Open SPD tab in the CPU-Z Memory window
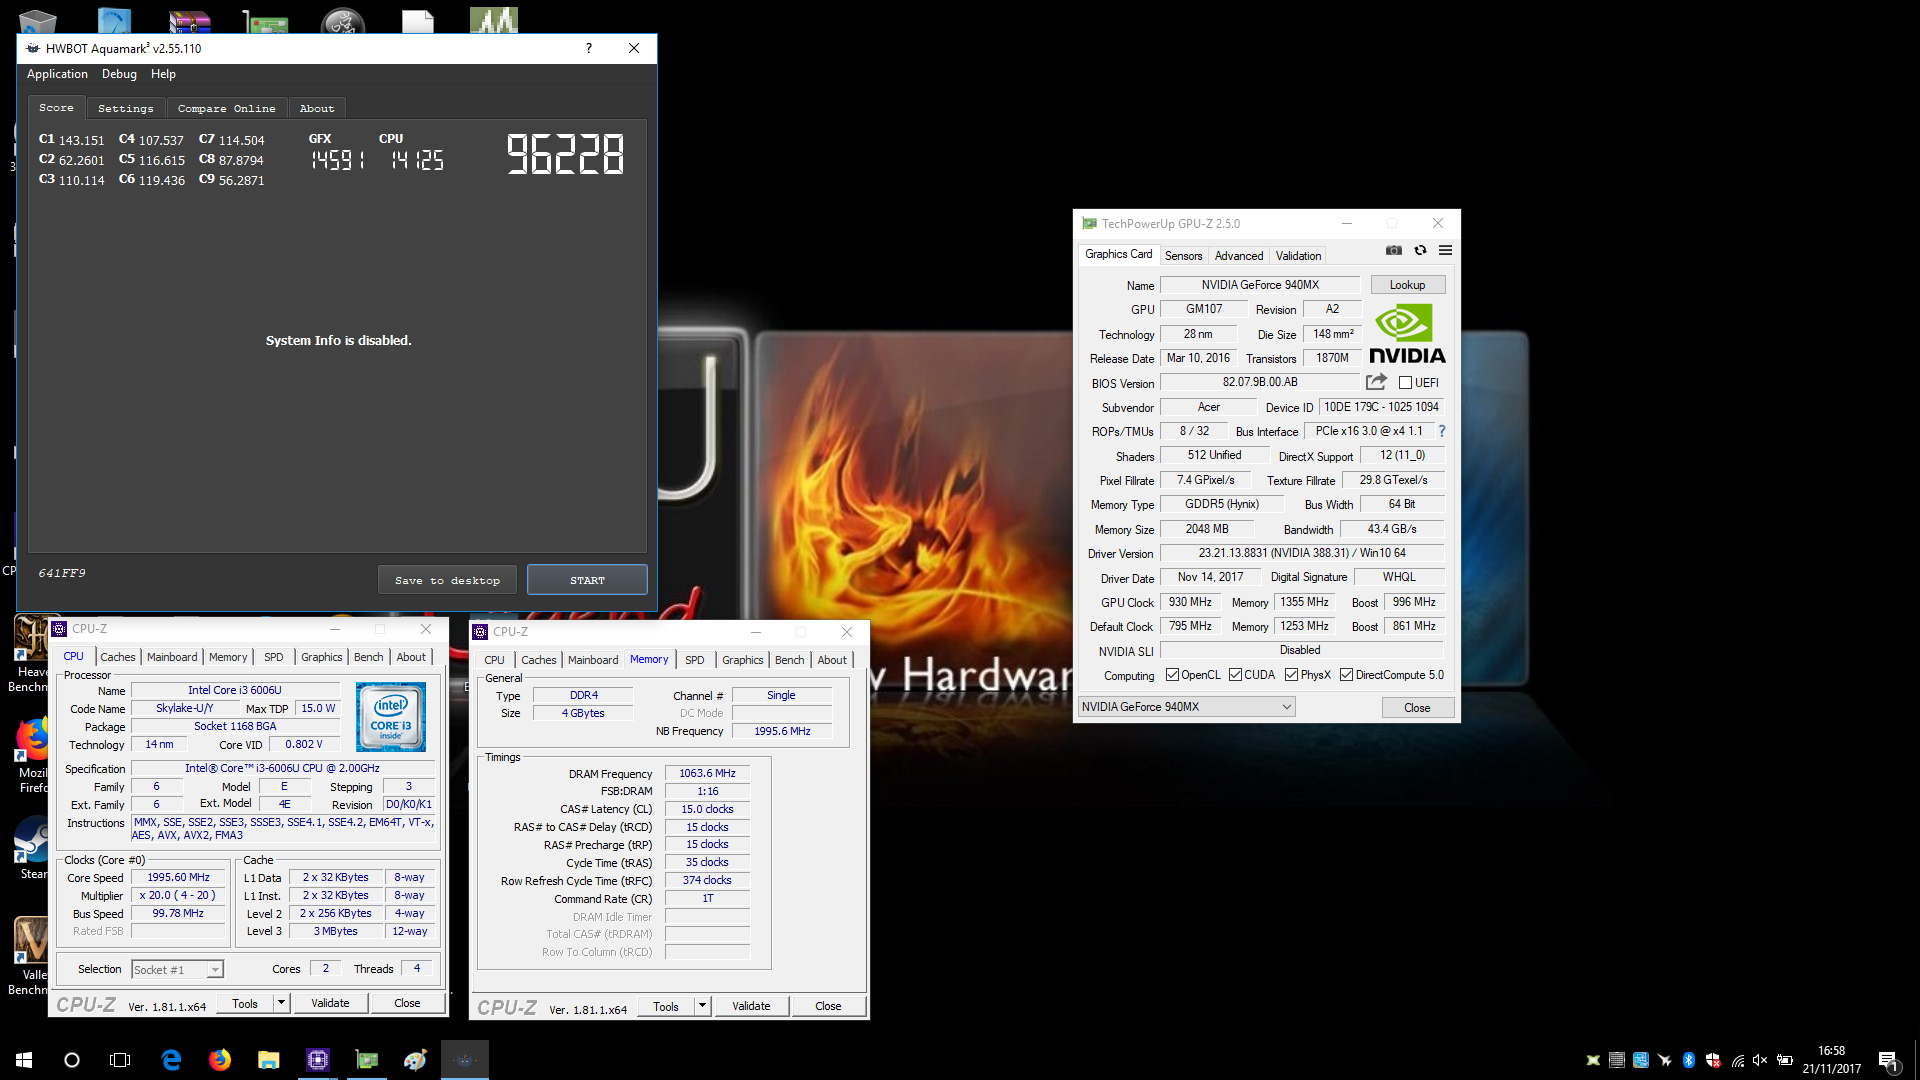 (694, 660)
